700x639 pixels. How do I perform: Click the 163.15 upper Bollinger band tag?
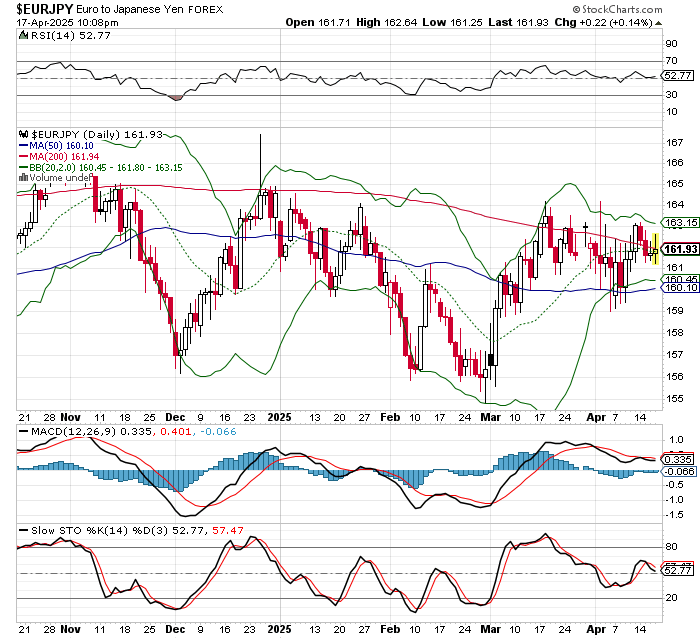tap(679, 222)
